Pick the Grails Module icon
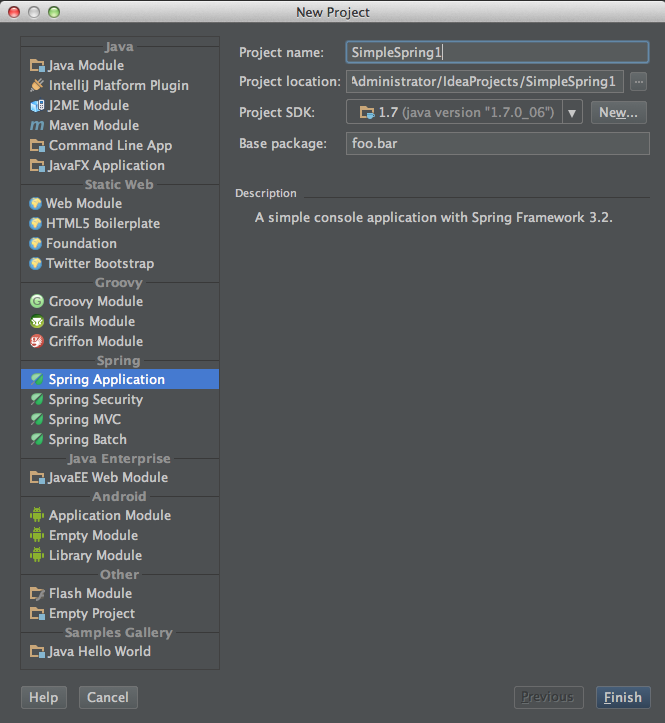The height and width of the screenshot is (723, 665). point(37,321)
